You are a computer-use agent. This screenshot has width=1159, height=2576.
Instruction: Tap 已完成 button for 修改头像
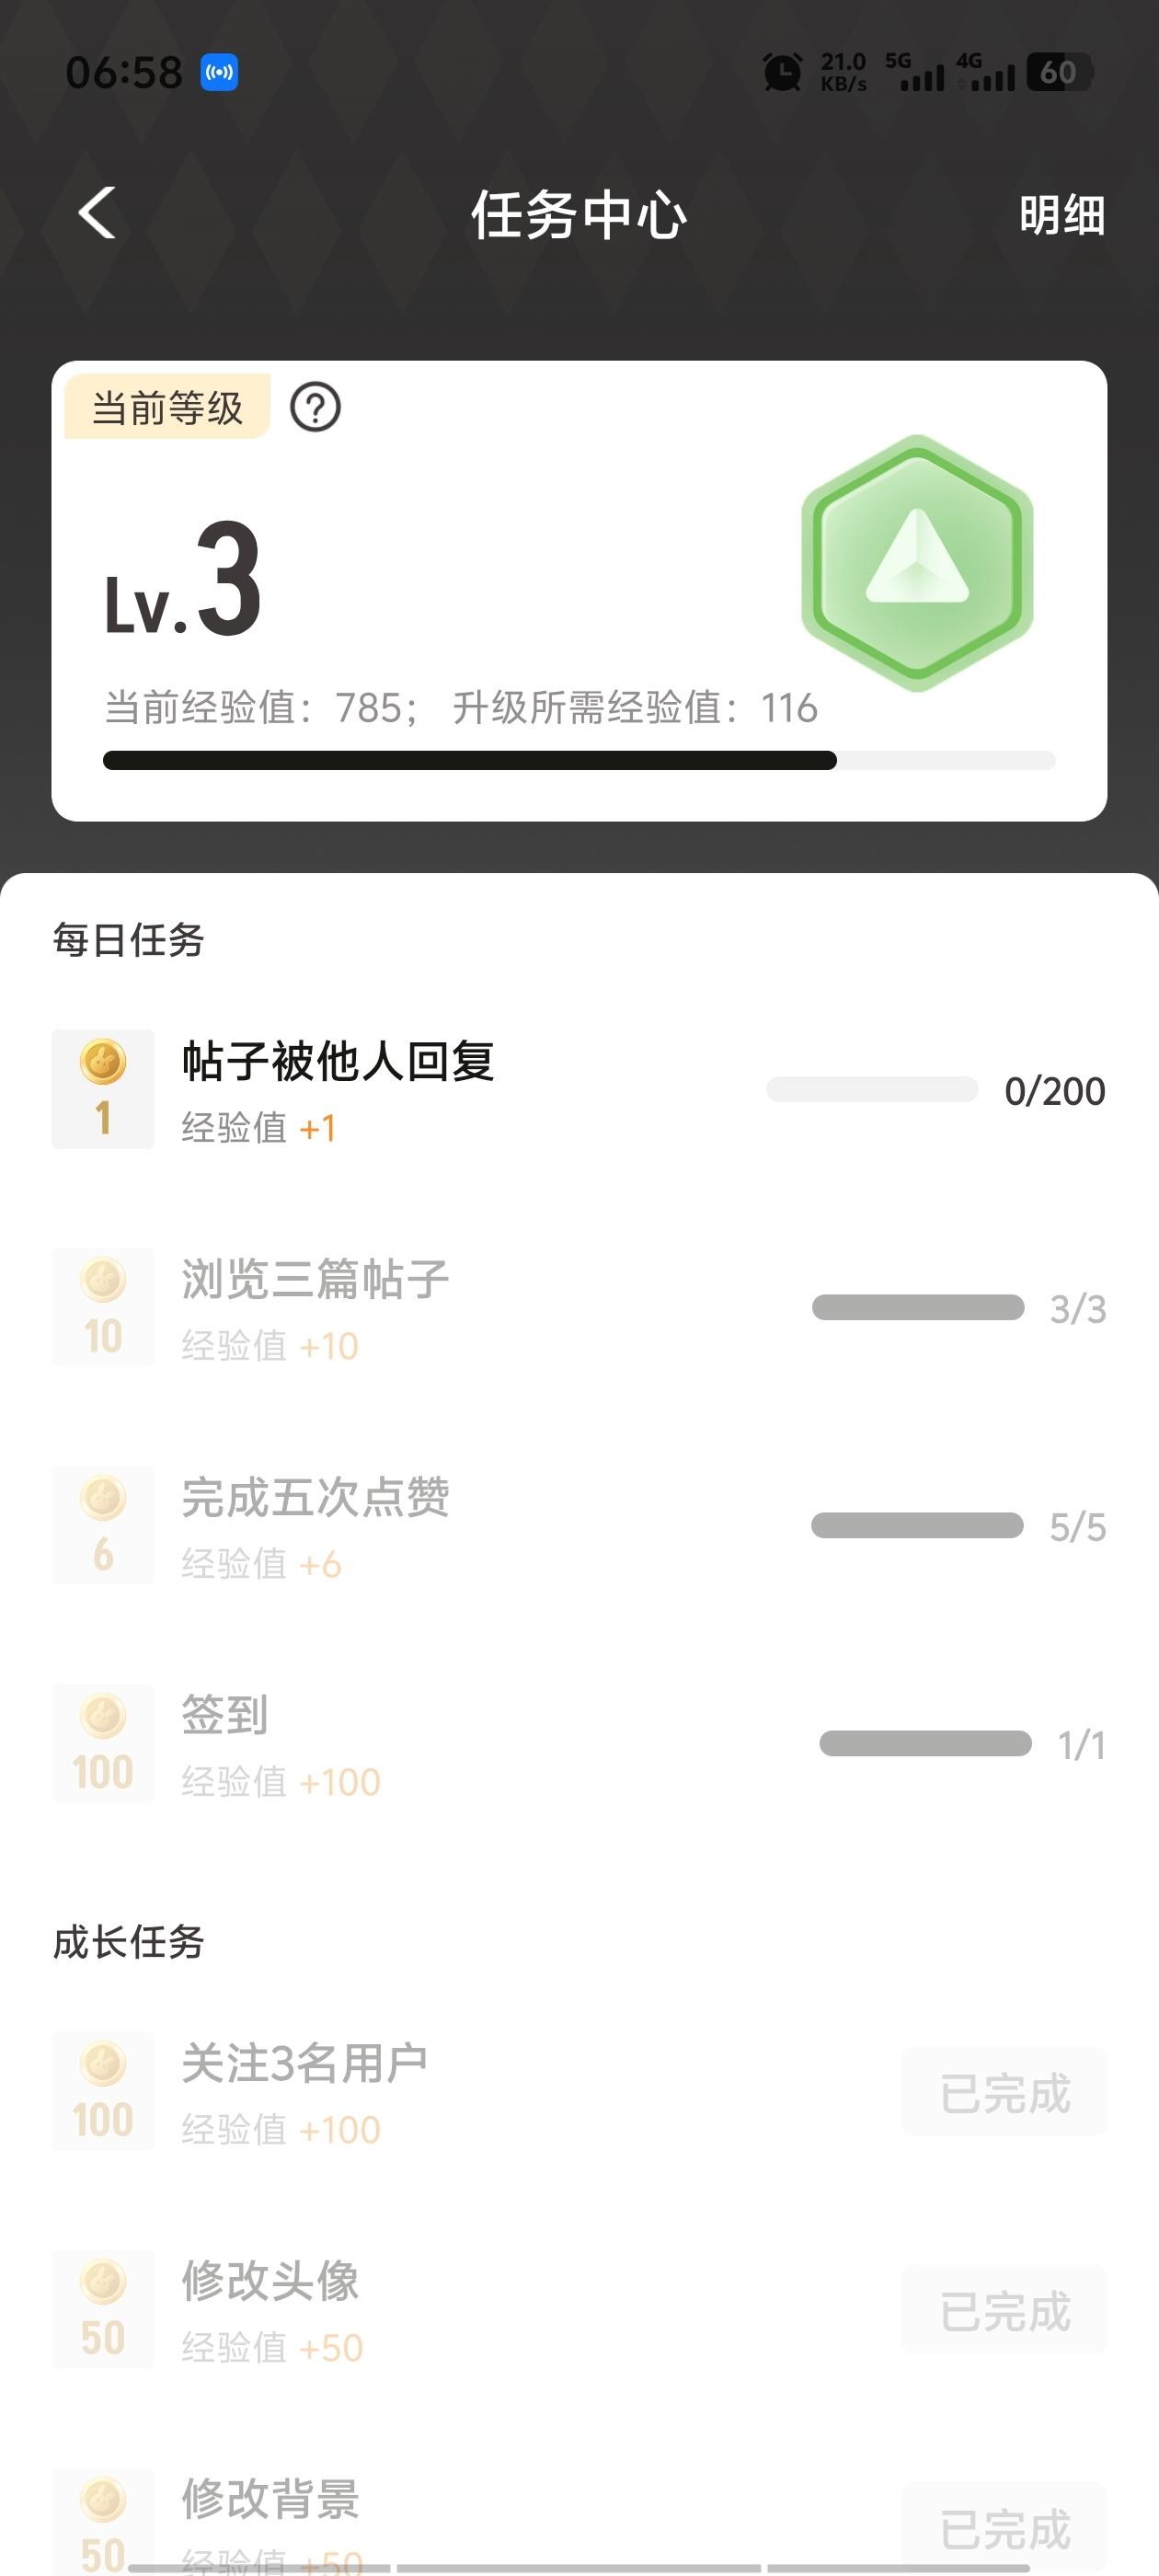[x=1004, y=2311]
